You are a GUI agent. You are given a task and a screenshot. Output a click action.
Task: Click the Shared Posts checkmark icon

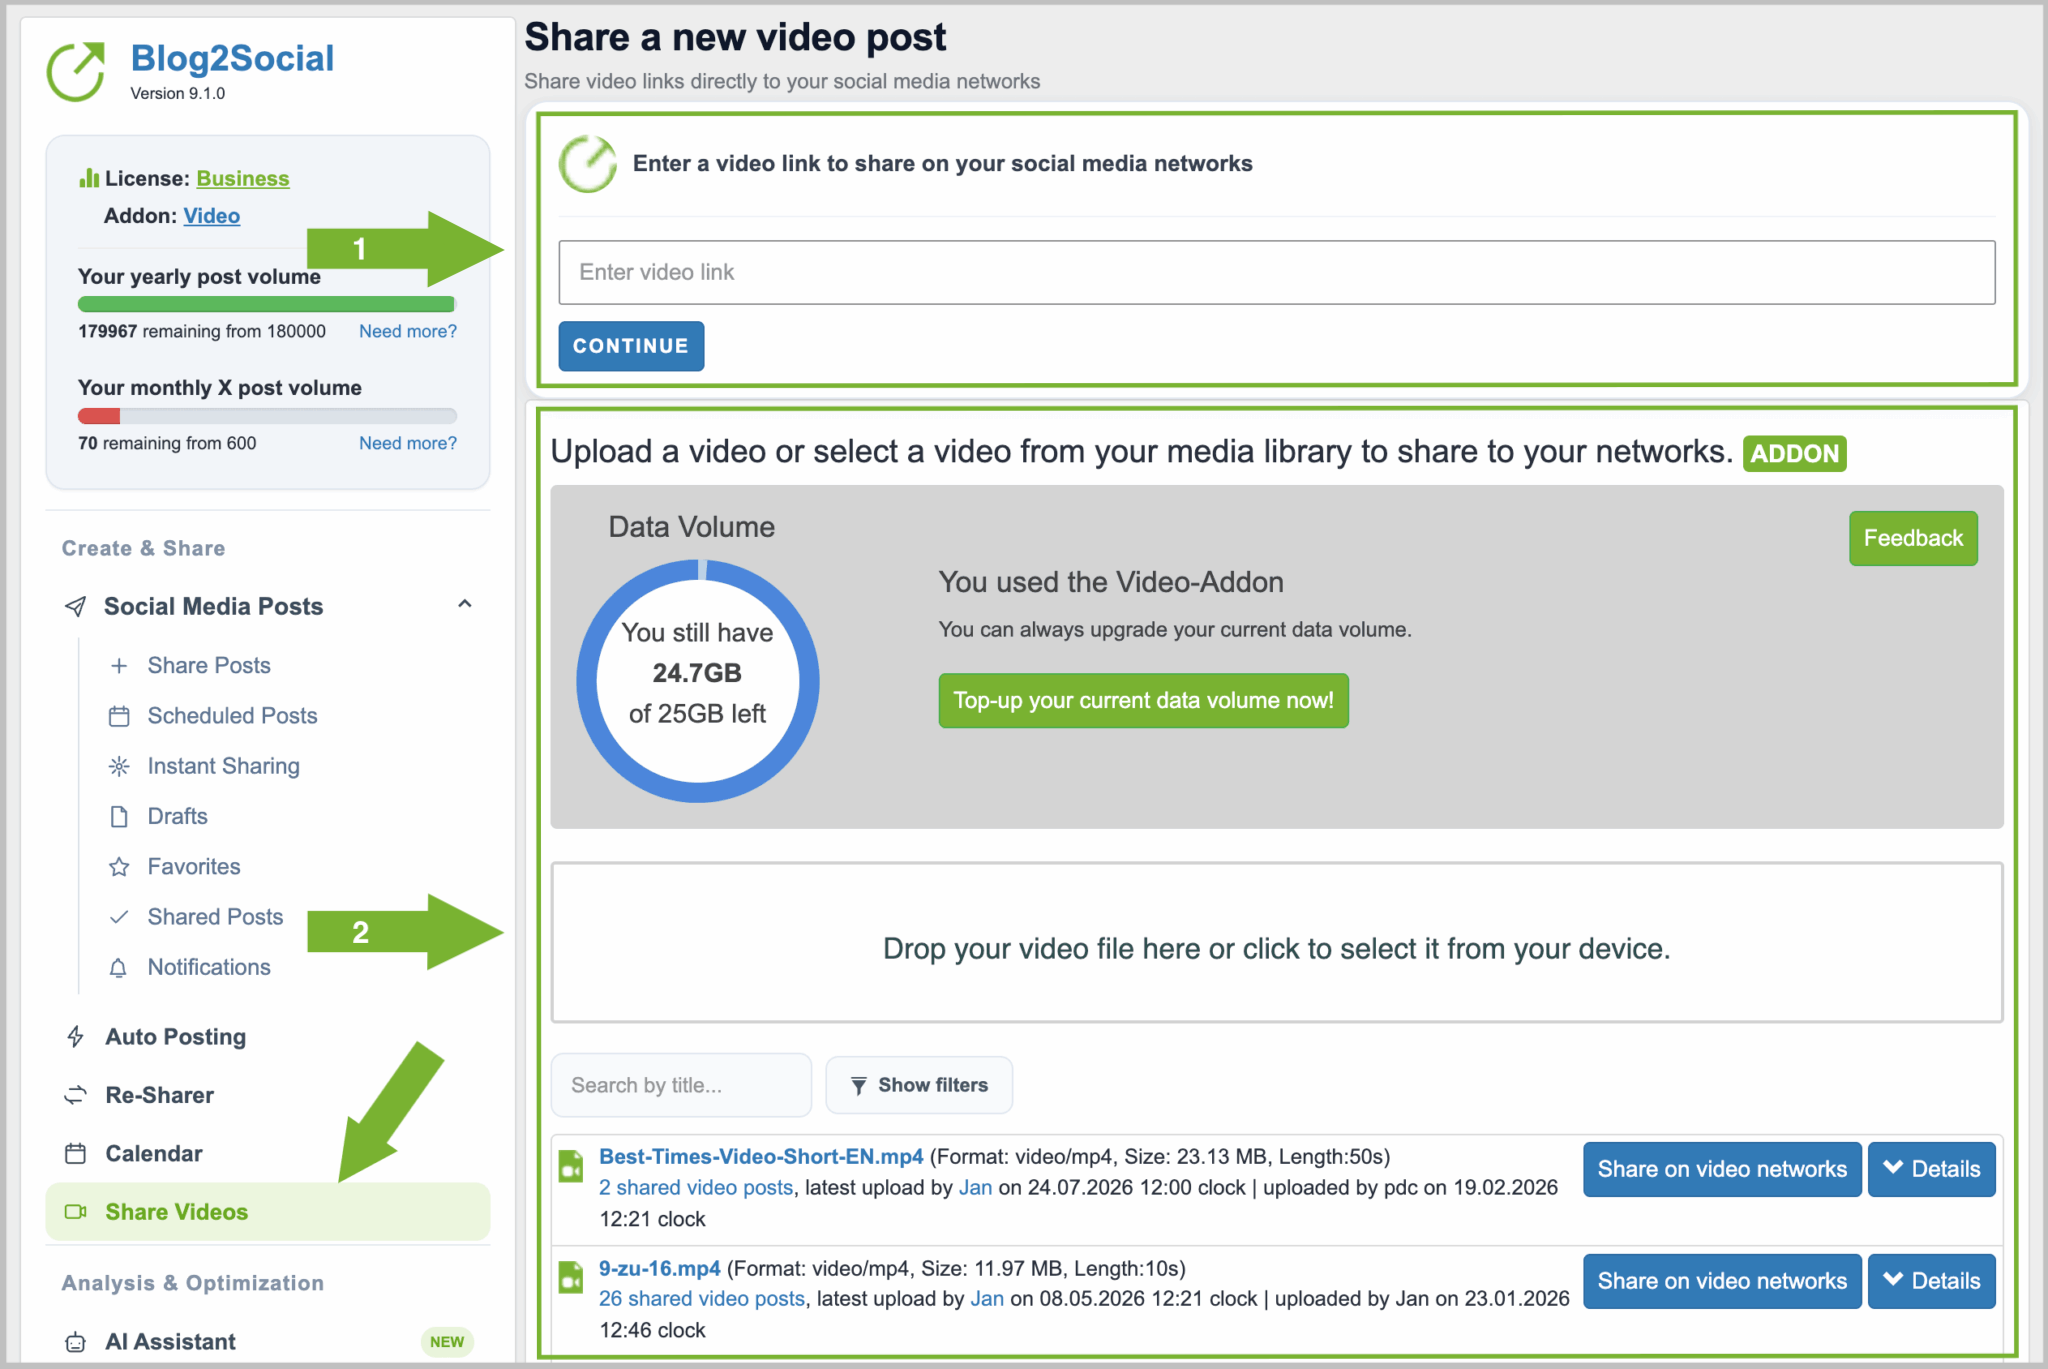pyautogui.click(x=119, y=917)
